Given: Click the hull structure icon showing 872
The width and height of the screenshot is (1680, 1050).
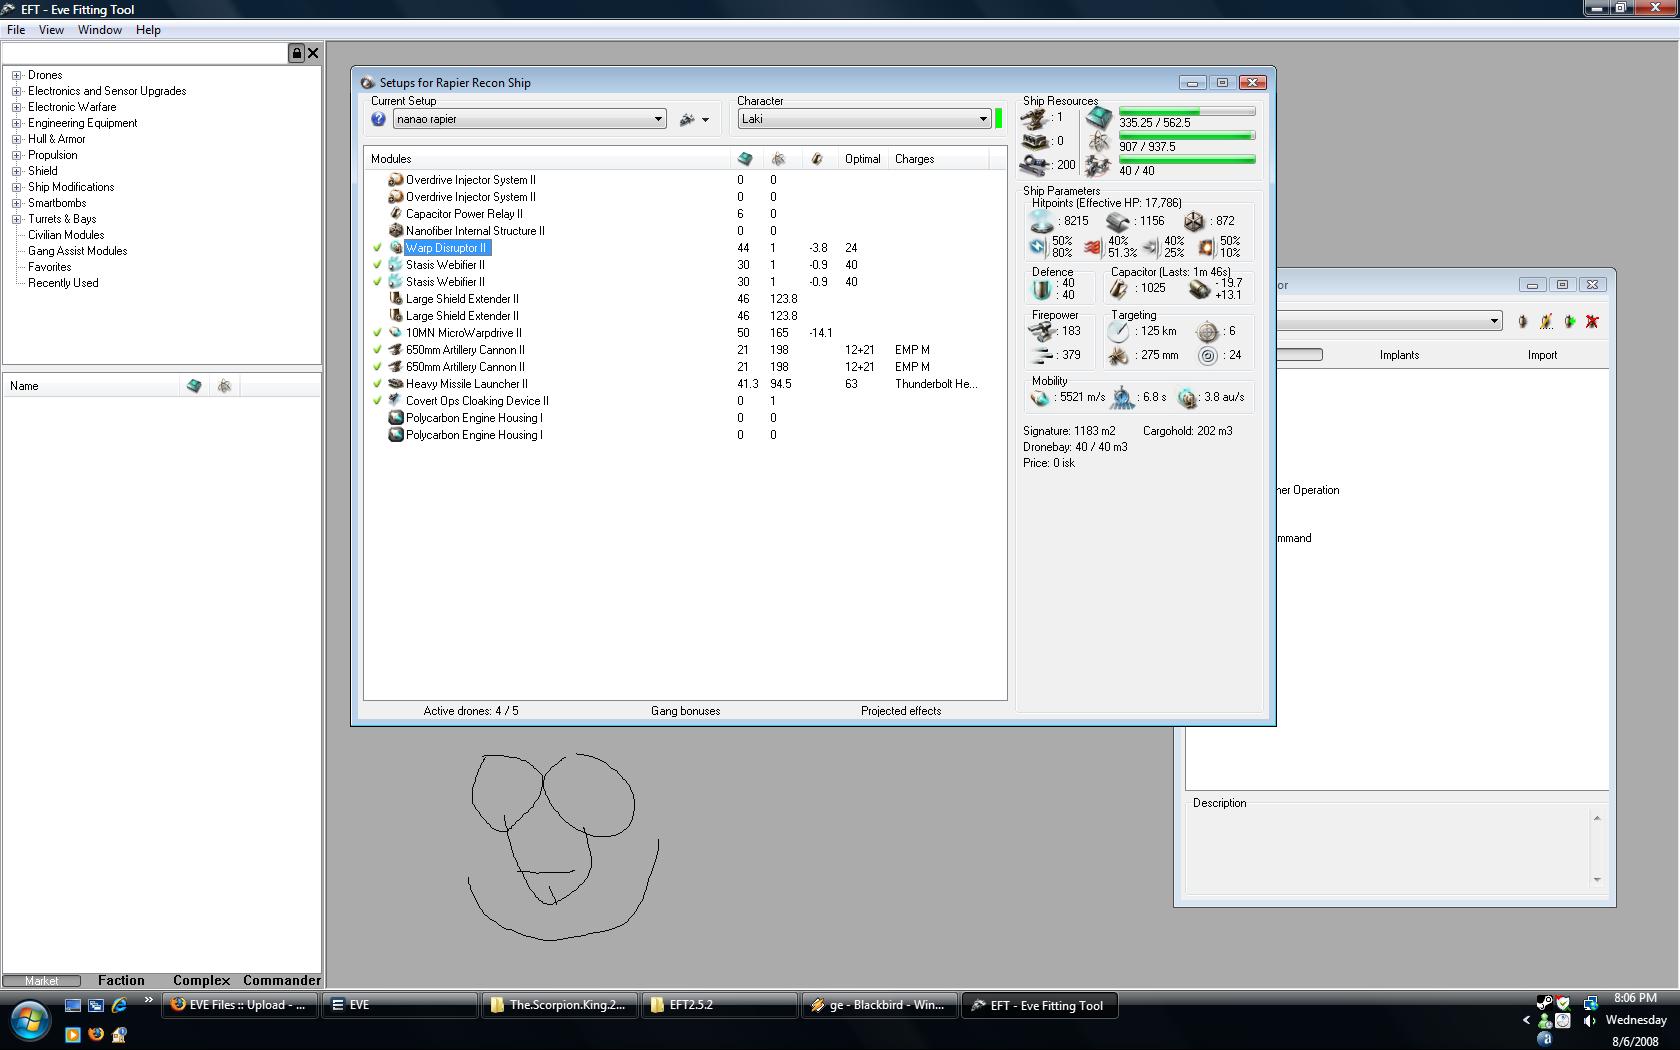Looking at the screenshot, I should point(1194,221).
